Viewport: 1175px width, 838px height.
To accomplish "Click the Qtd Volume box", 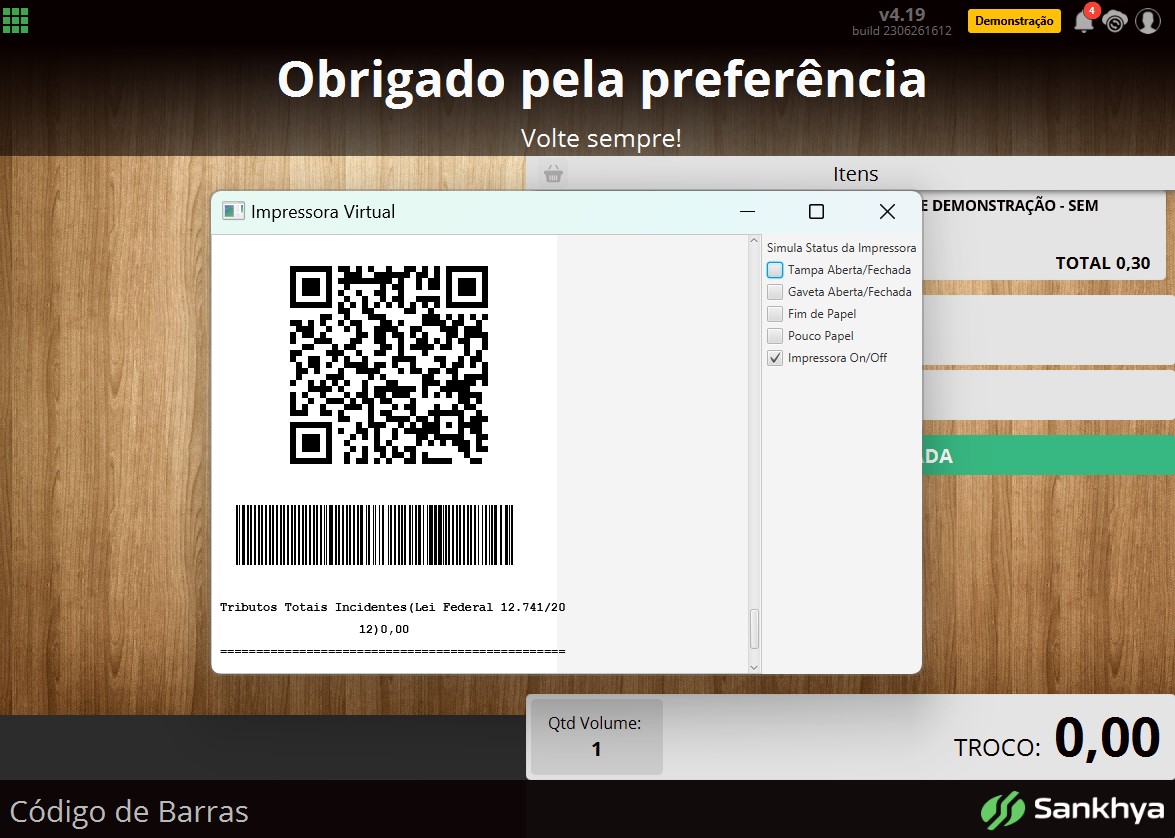I will [x=596, y=736].
